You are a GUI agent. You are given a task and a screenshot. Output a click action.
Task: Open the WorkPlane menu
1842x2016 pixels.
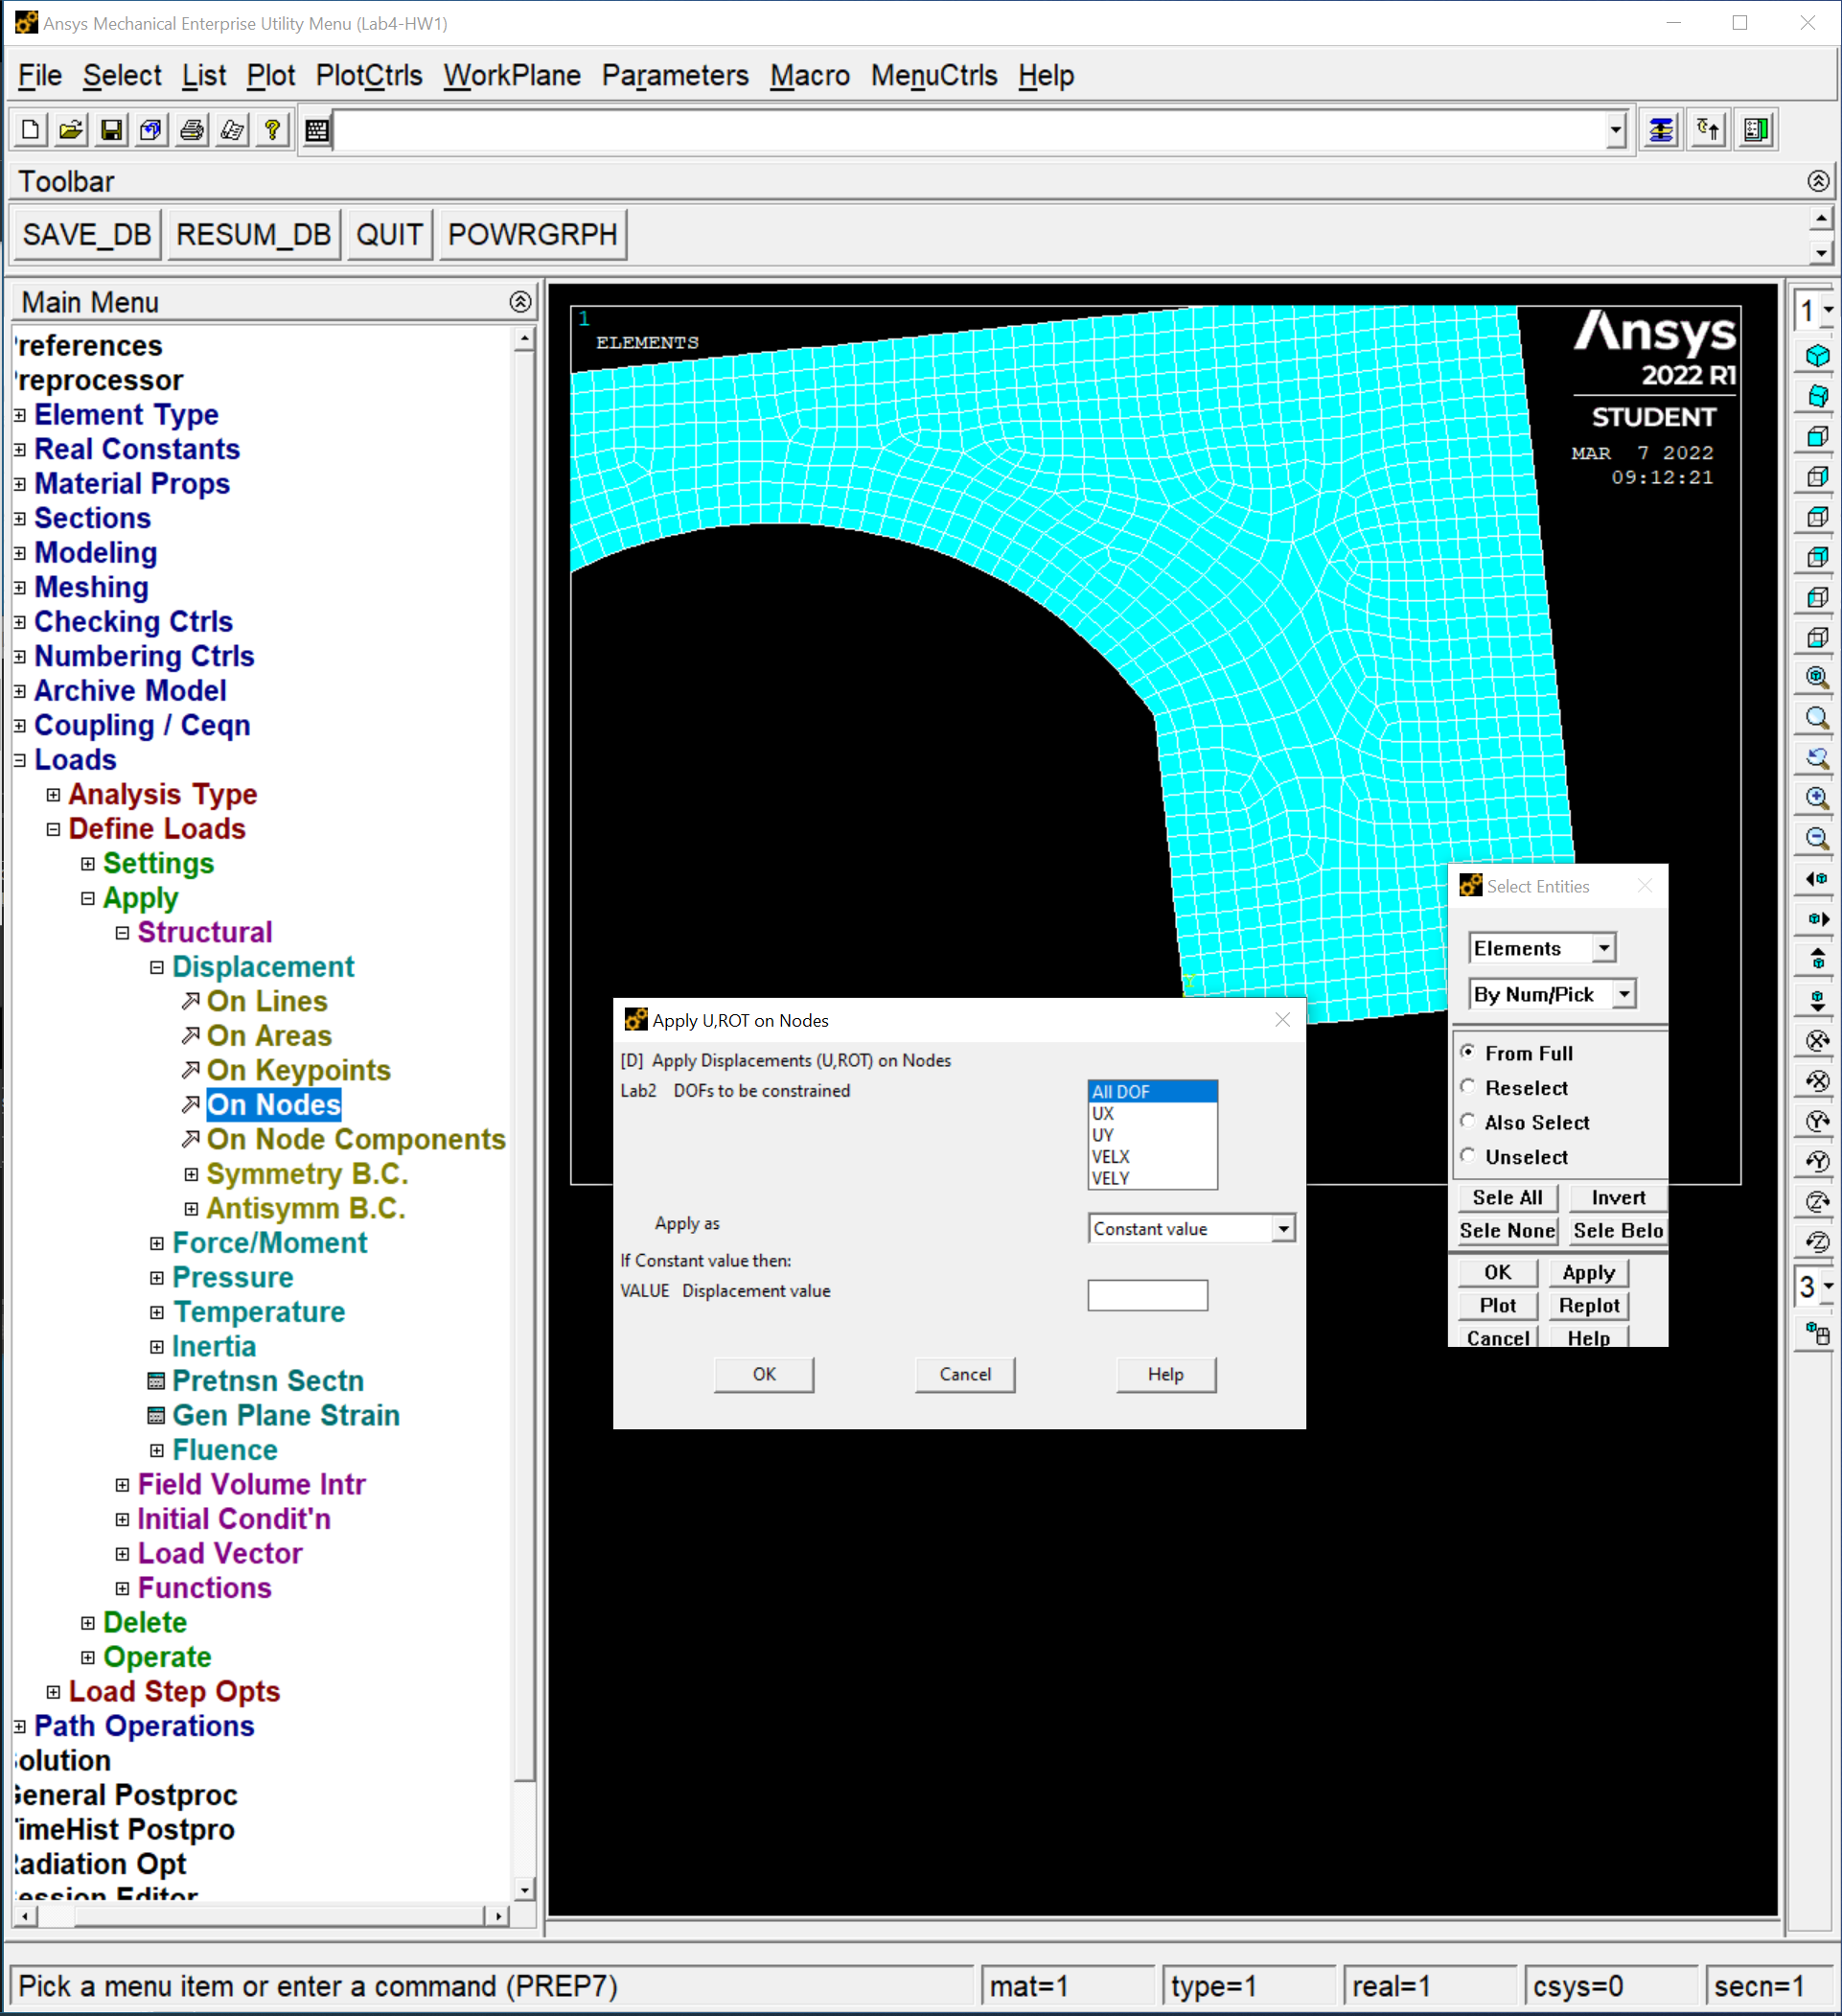[511, 76]
